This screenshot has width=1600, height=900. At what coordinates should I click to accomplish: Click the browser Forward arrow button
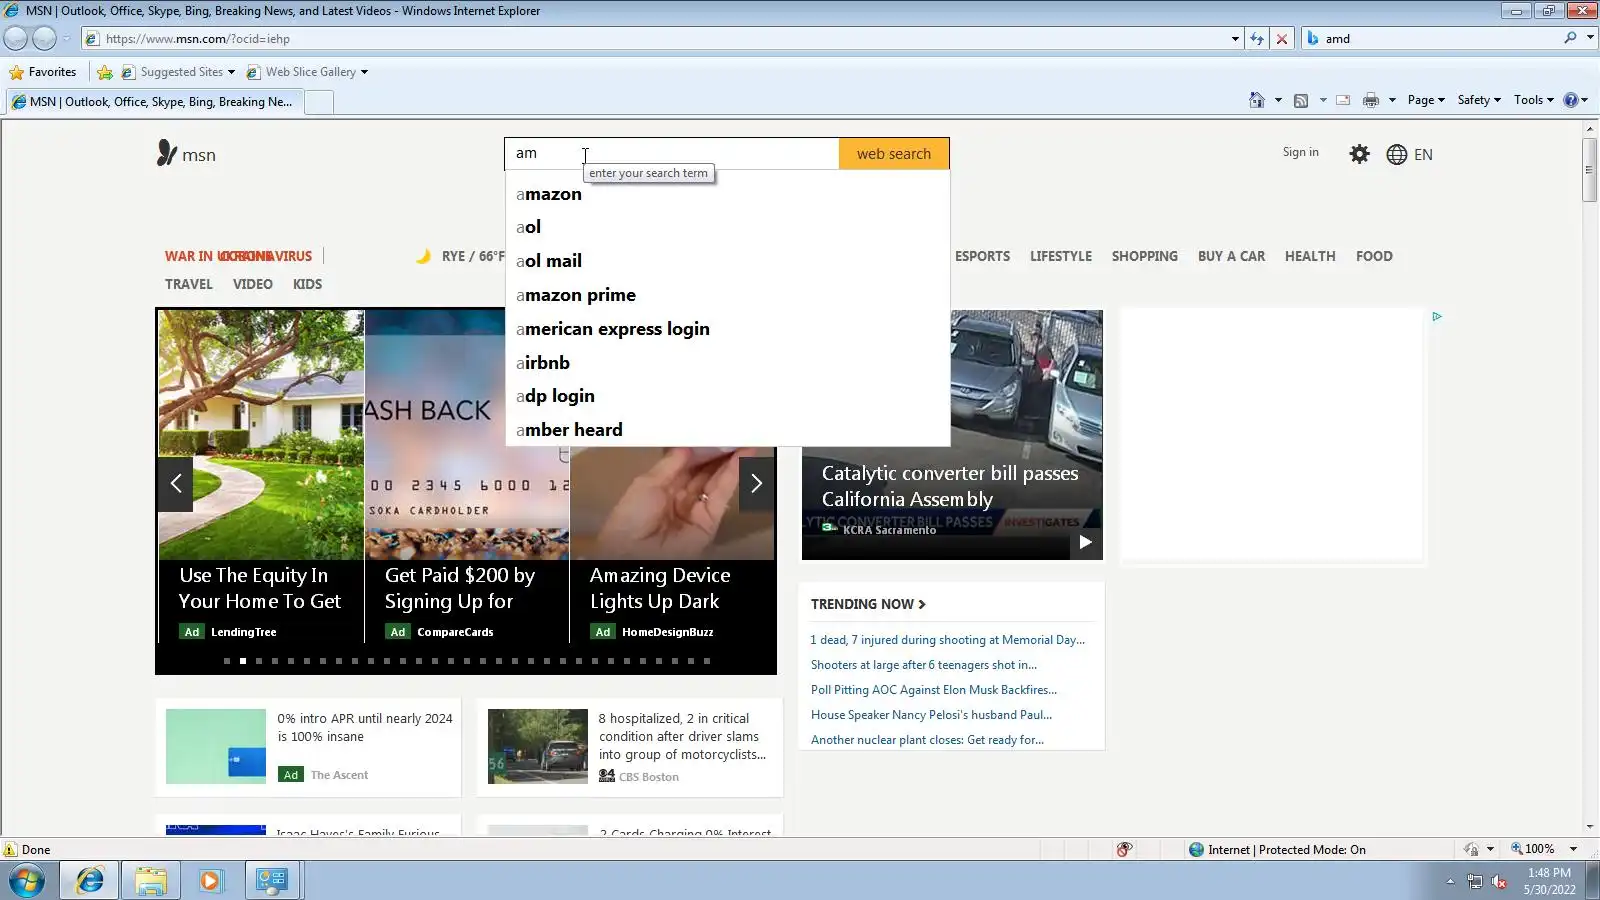(45, 38)
